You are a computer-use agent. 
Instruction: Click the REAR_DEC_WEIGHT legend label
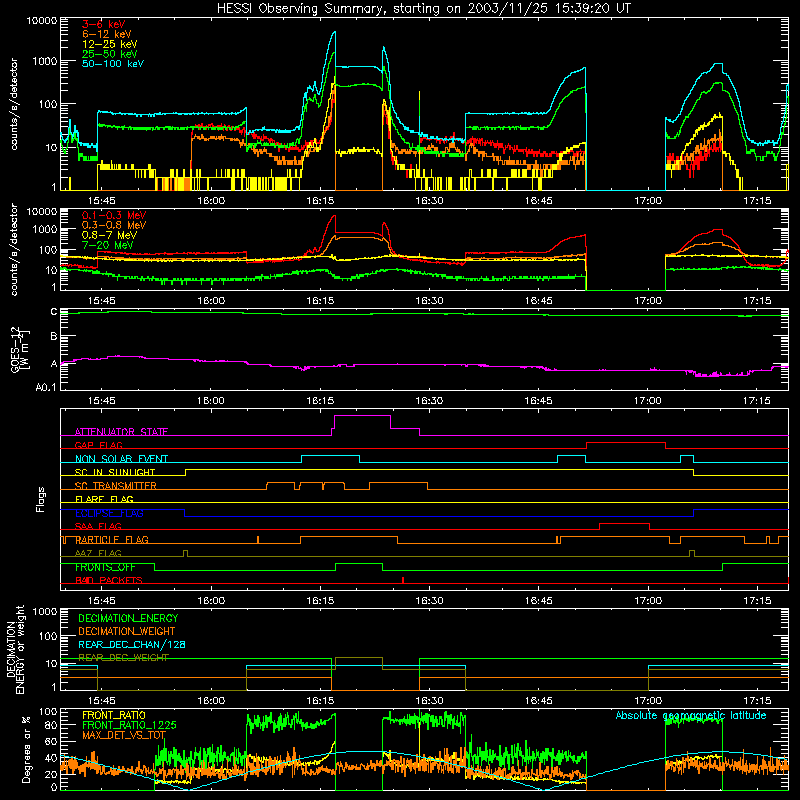coord(123,658)
